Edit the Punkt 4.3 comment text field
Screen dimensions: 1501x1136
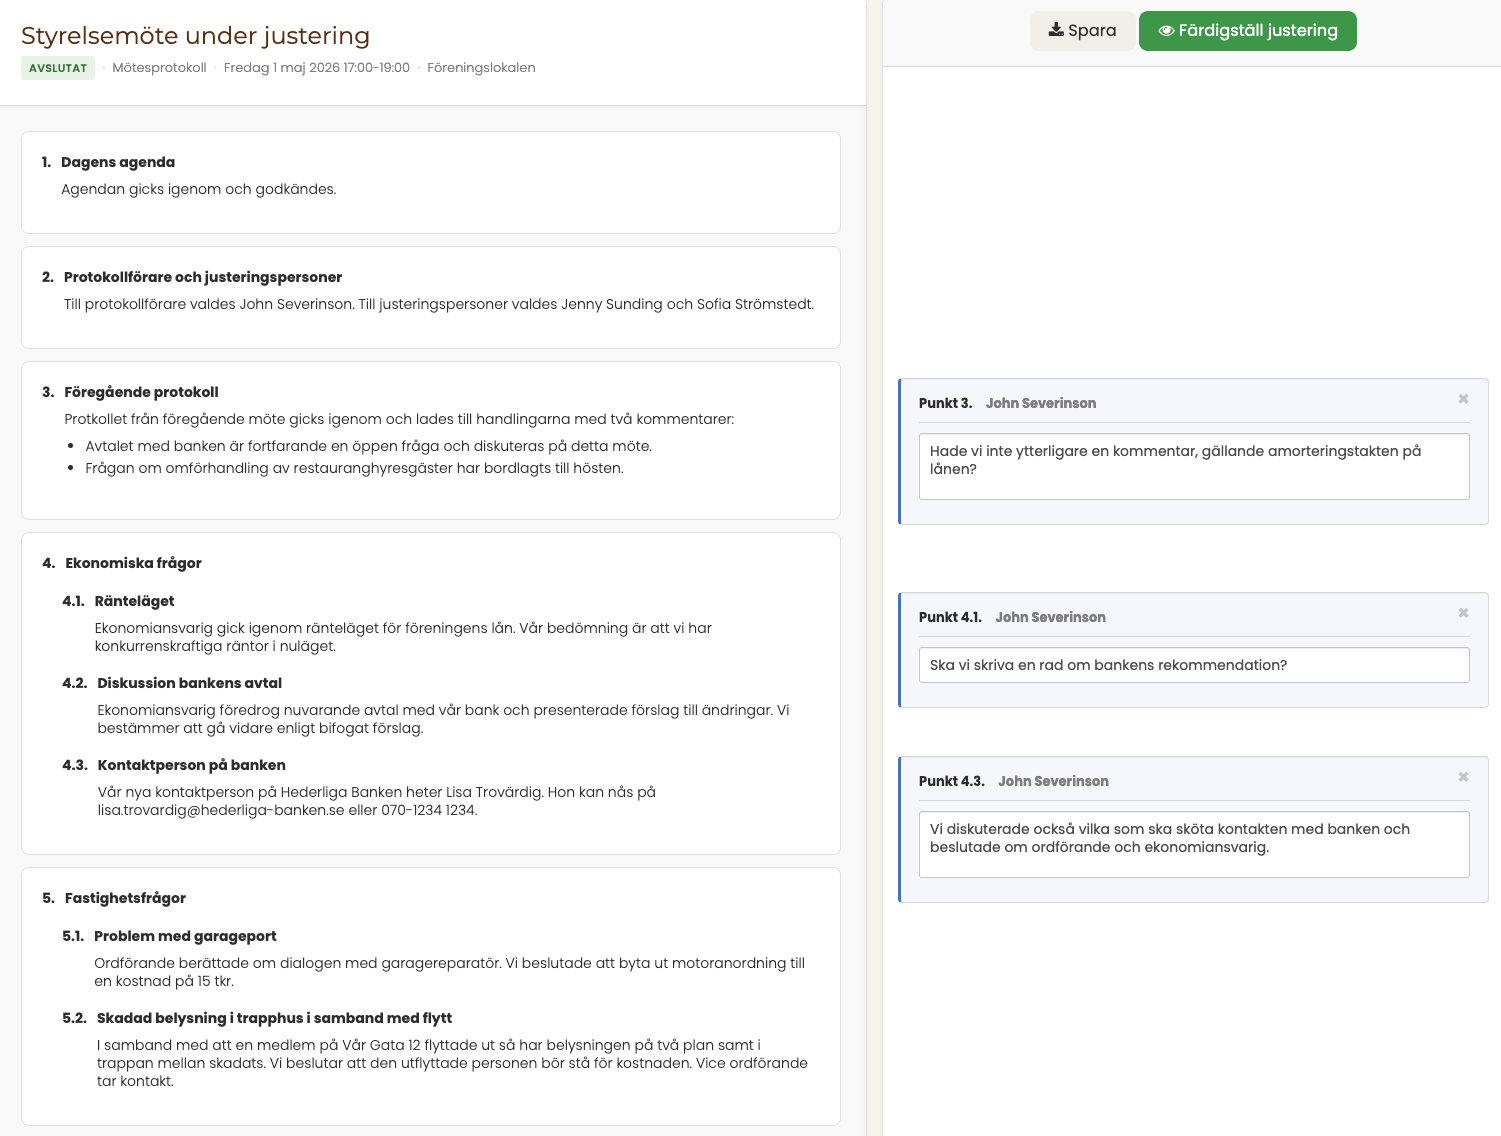(1194, 844)
